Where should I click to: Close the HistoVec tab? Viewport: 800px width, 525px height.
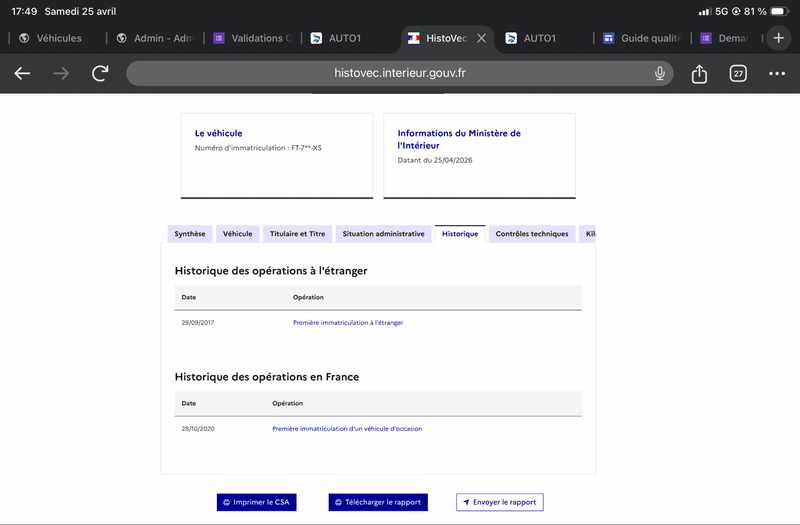[481, 38]
